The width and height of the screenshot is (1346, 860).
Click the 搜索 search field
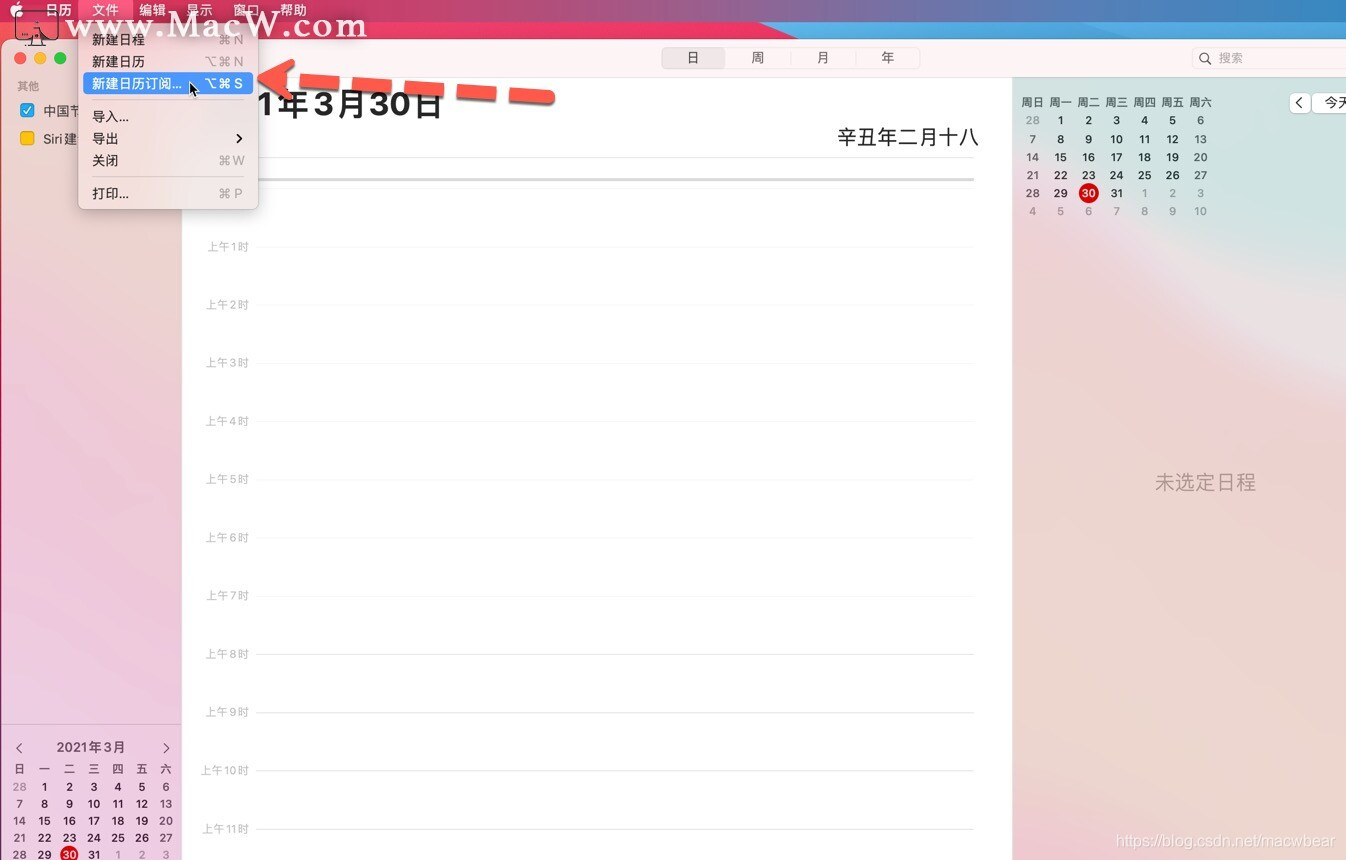click(x=1270, y=58)
